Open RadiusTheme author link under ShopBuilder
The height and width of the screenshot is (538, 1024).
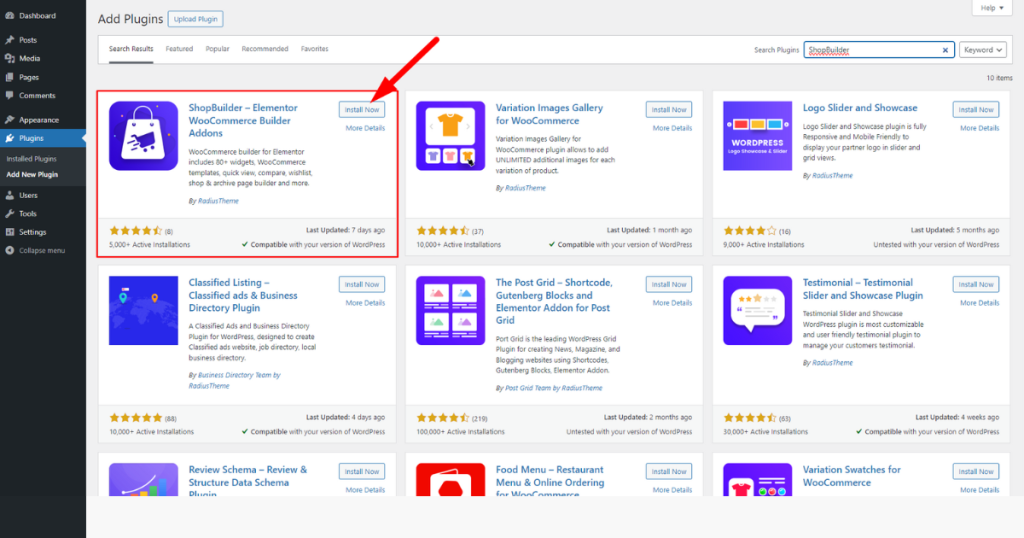pyautogui.click(x=218, y=201)
